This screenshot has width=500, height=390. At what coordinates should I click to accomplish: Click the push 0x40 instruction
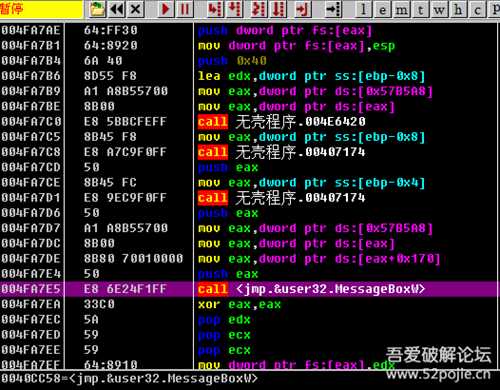(232, 61)
